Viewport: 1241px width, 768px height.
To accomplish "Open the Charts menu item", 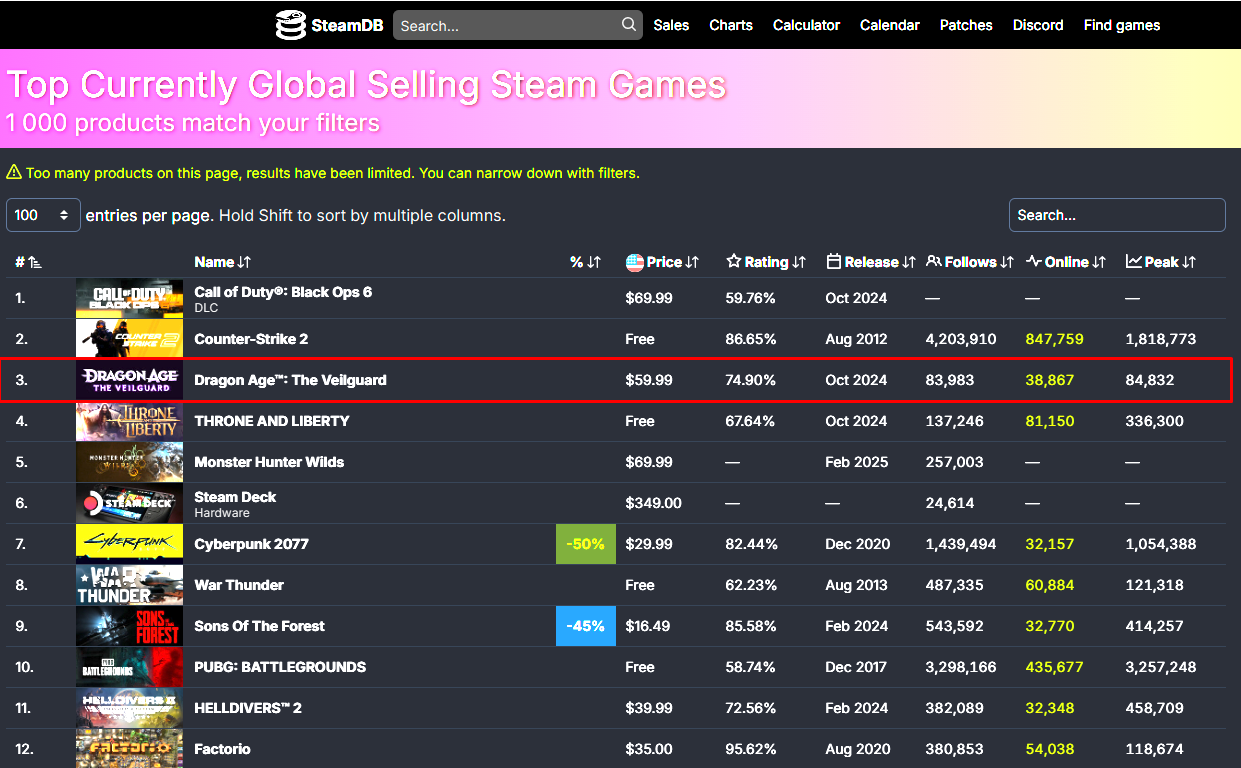I will (731, 25).
